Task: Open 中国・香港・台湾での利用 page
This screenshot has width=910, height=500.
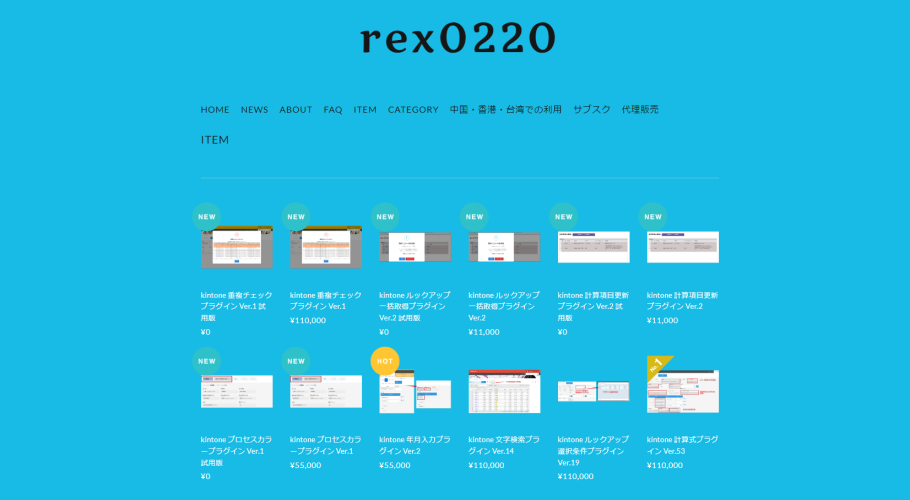Action: tap(505, 110)
